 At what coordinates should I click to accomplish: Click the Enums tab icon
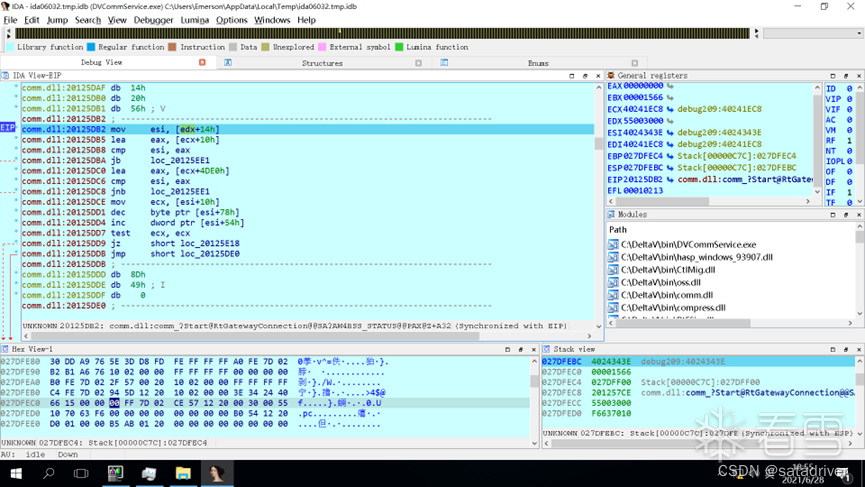click(x=444, y=63)
